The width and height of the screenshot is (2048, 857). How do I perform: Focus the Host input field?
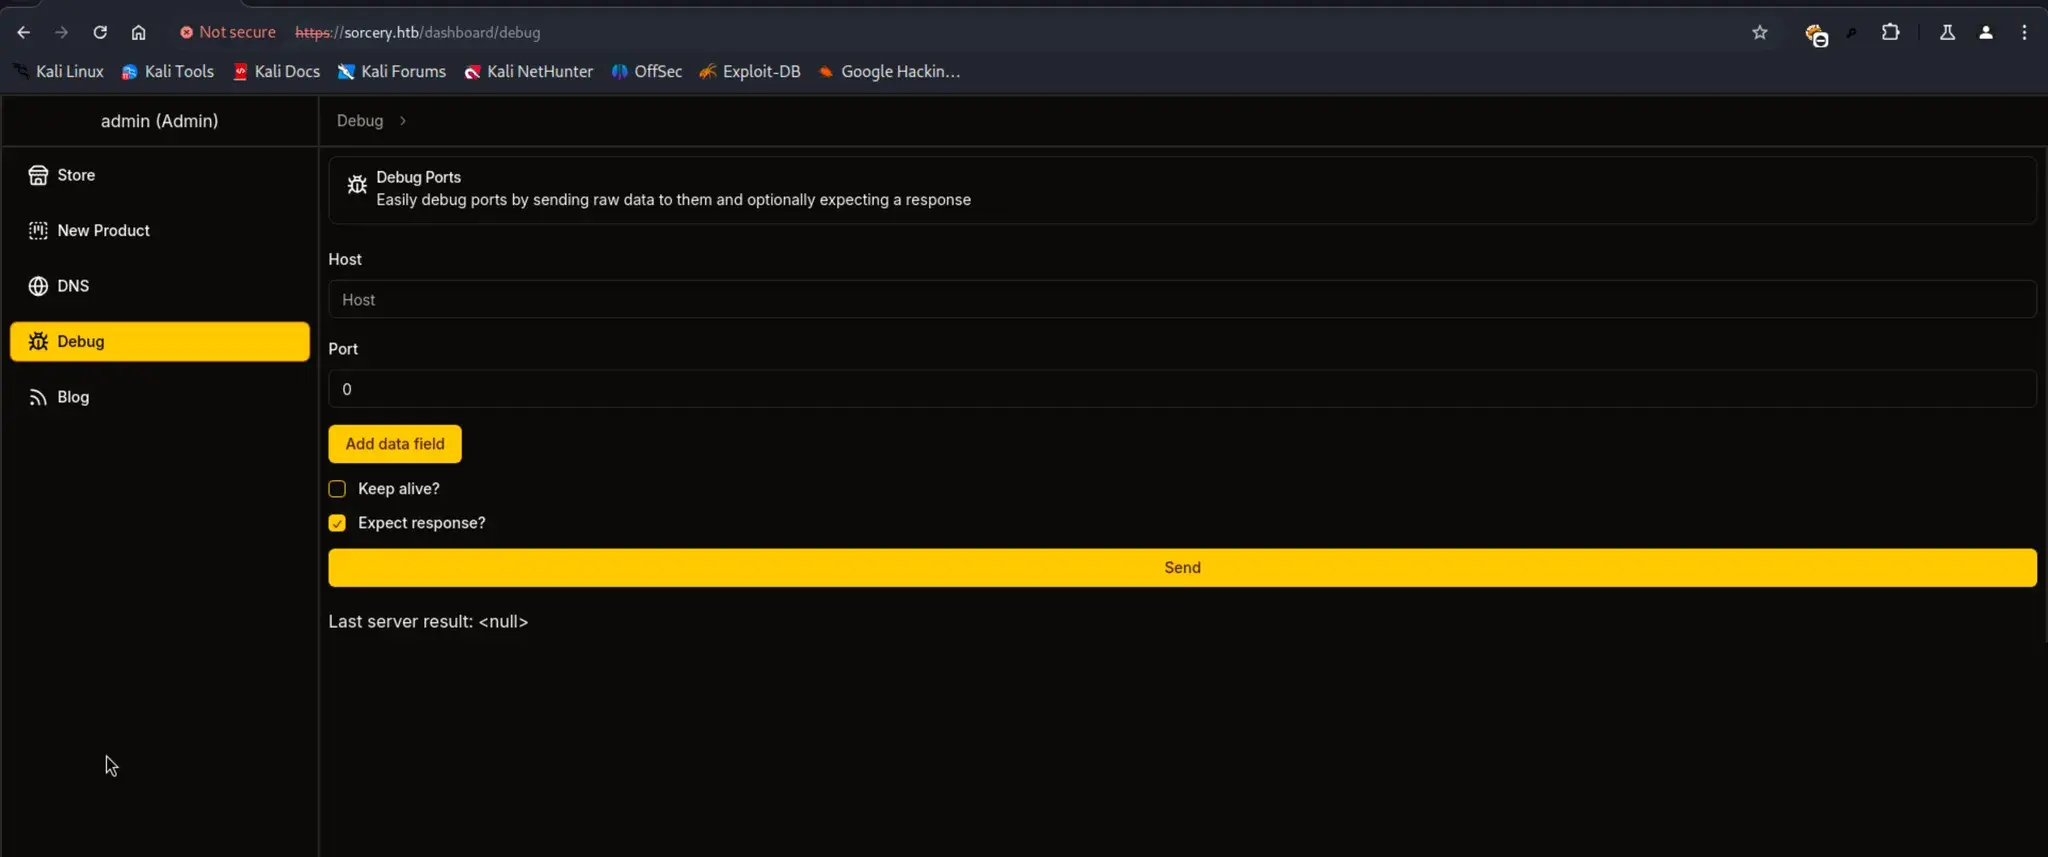[1181, 300]
